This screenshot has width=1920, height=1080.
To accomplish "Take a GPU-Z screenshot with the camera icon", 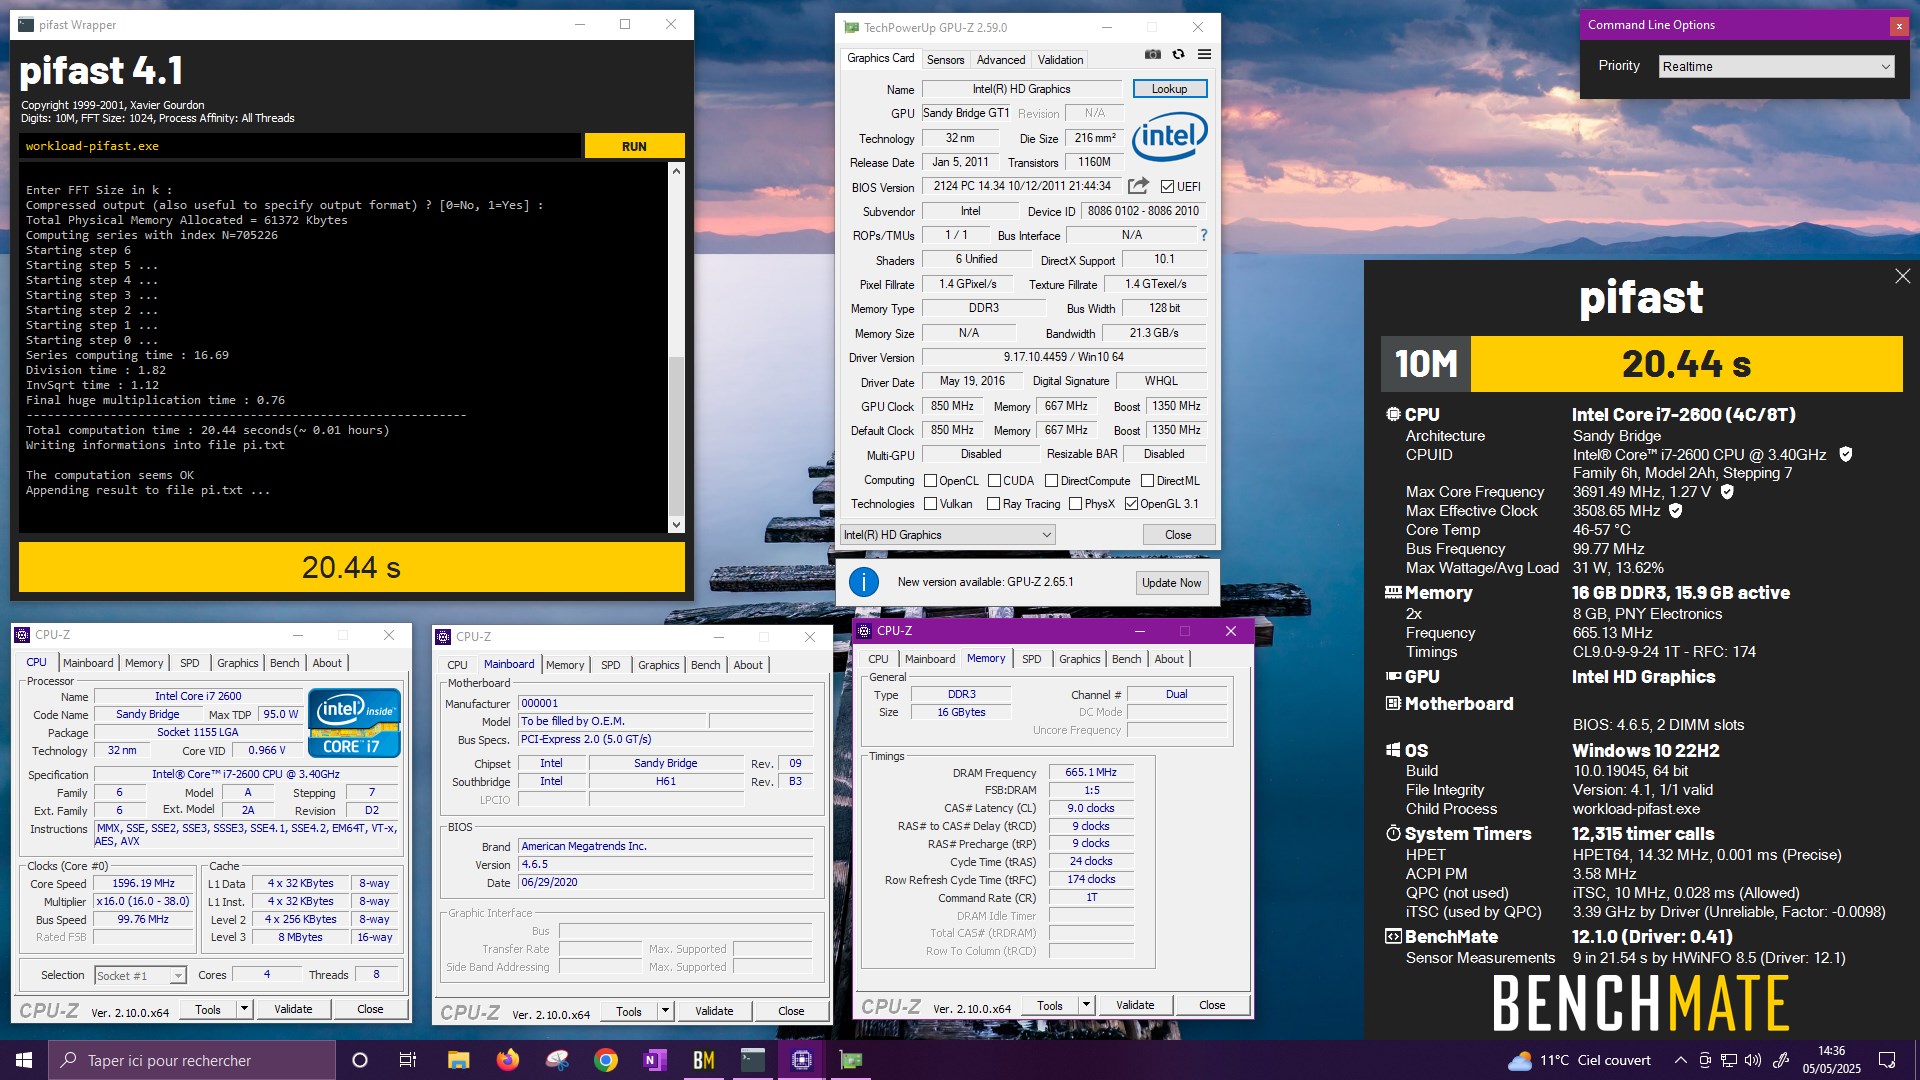I will pyautogui.click(x=1153, y=55).
